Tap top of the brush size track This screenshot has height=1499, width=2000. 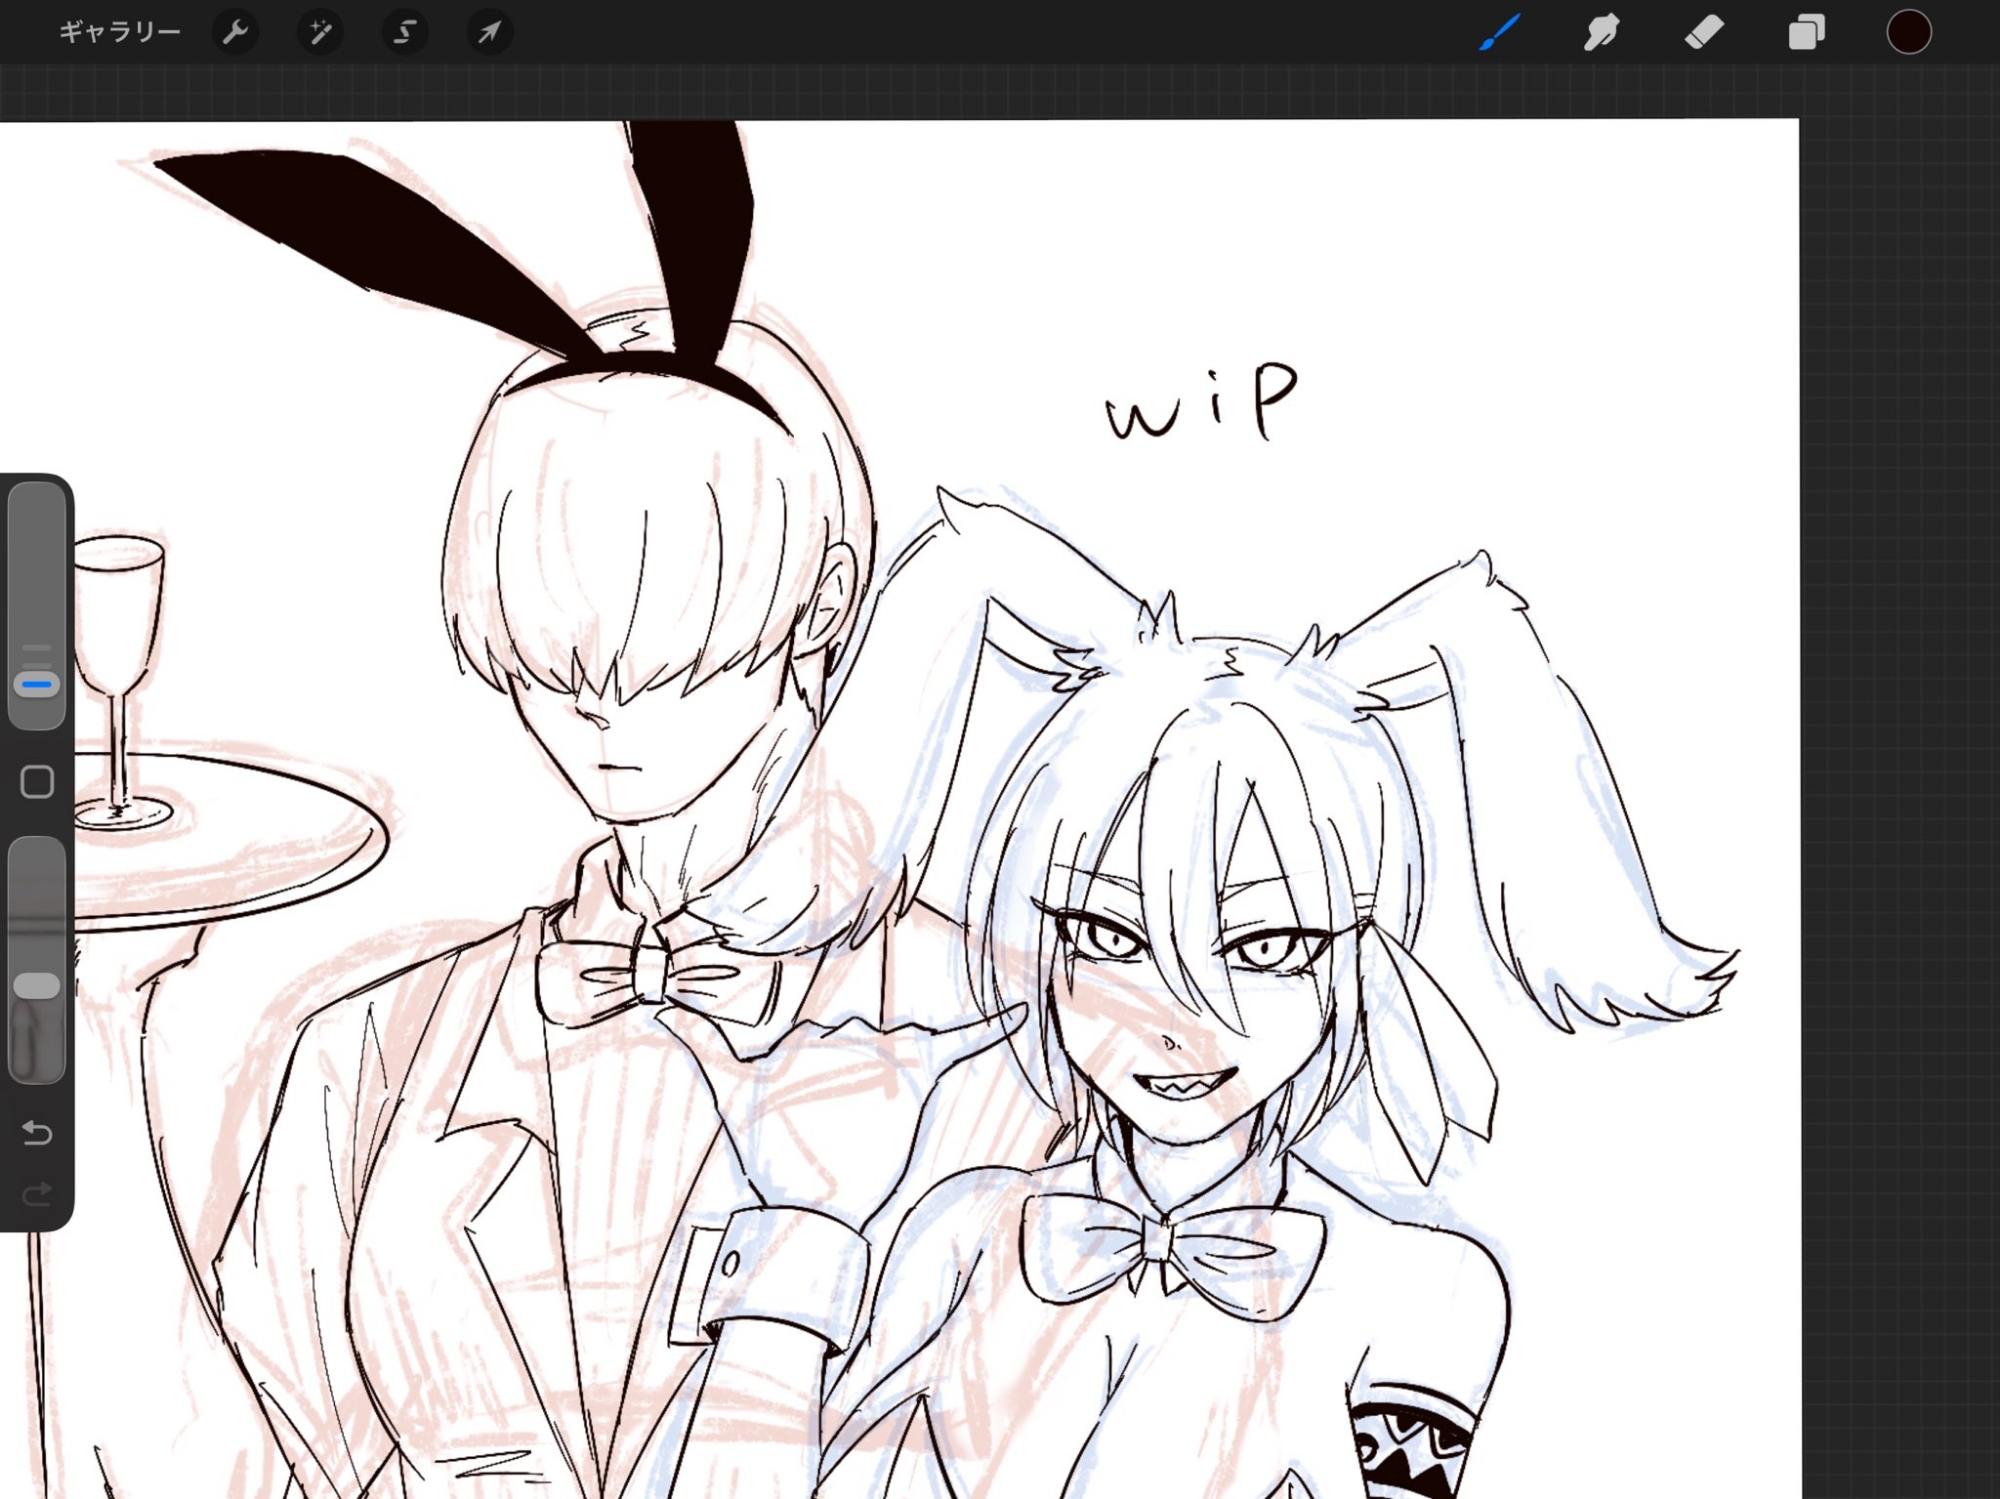click(37, 510)
